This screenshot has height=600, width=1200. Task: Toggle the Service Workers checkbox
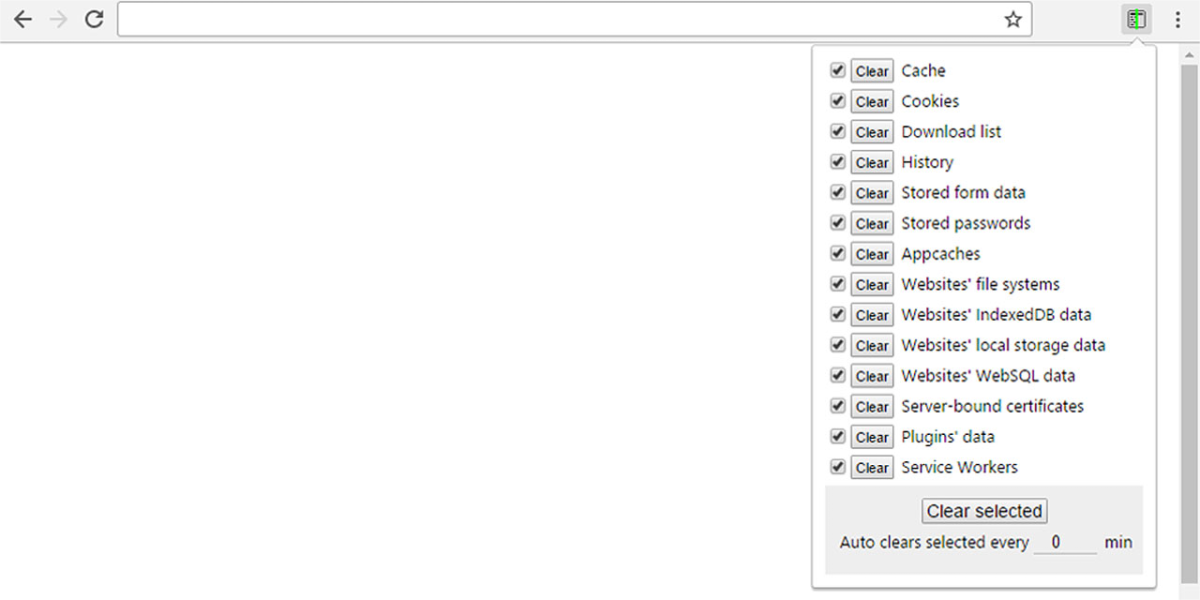[x=838, y=467]
